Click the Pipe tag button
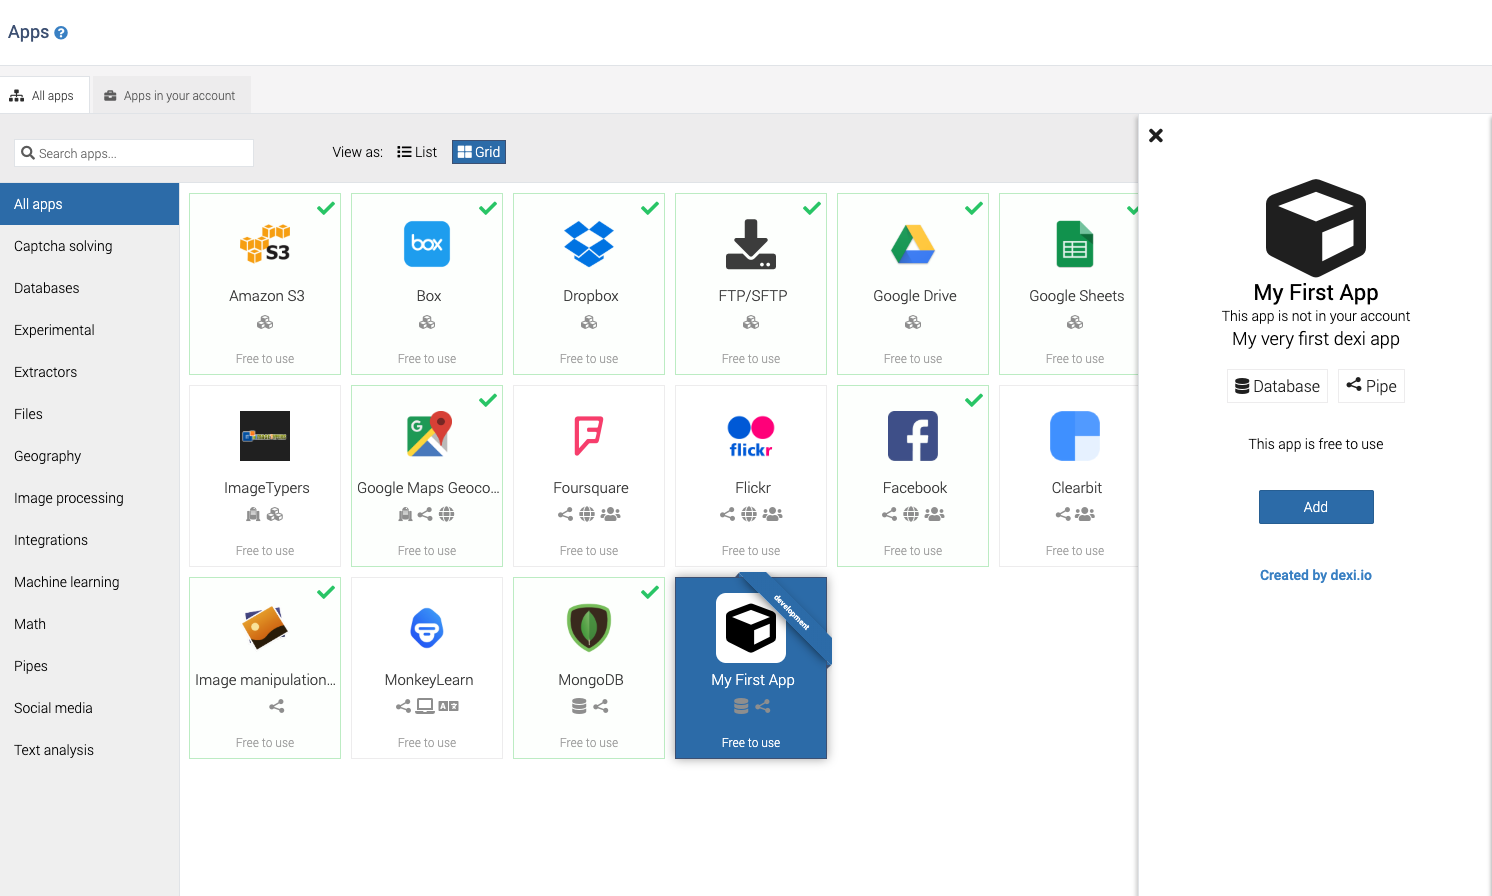 click(x=1371, y=386)
